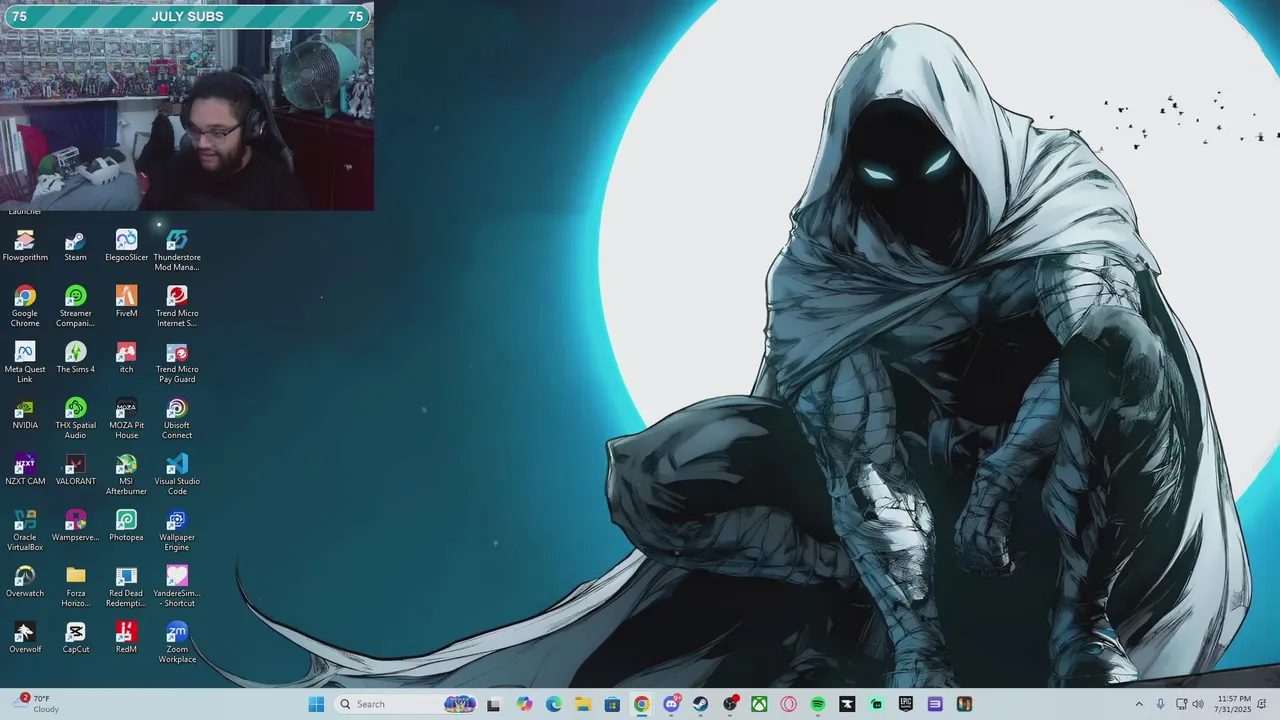
Task: Select the Meta Quest Link shortcut
Action: [x=25, y=362]
